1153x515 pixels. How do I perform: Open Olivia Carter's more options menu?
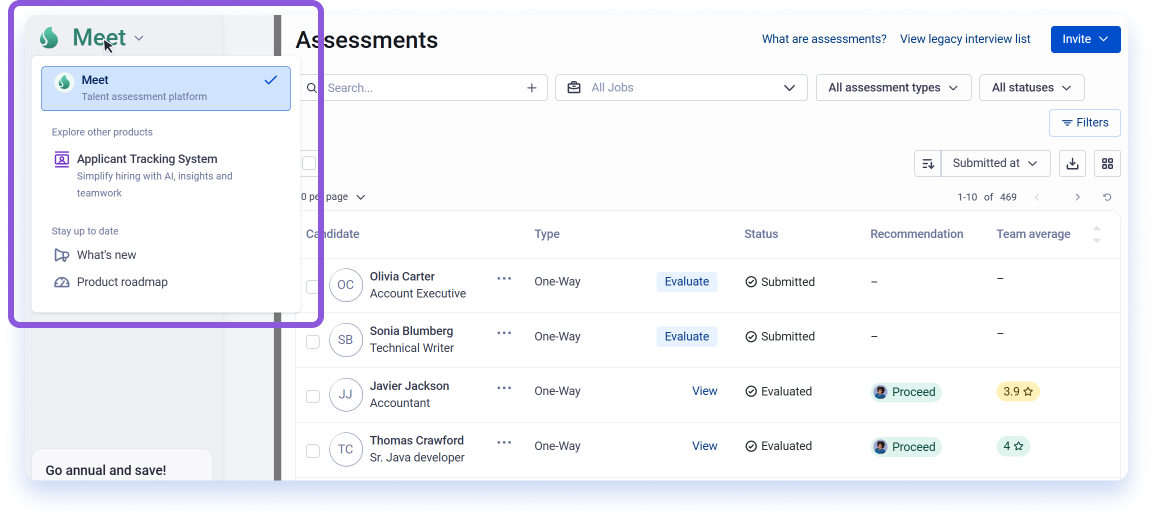pos(504,278)
